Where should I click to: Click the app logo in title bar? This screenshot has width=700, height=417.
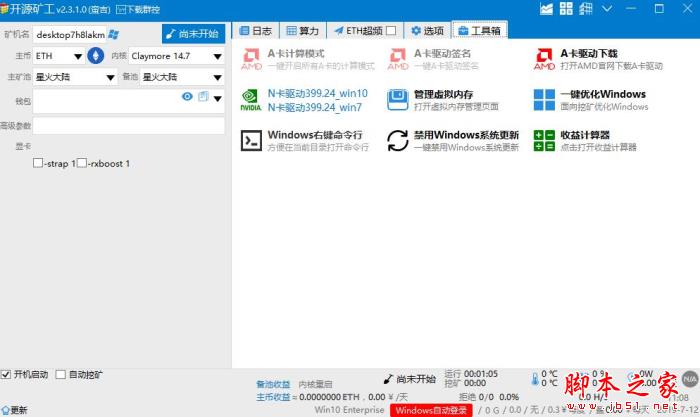[x=4, y=9]
